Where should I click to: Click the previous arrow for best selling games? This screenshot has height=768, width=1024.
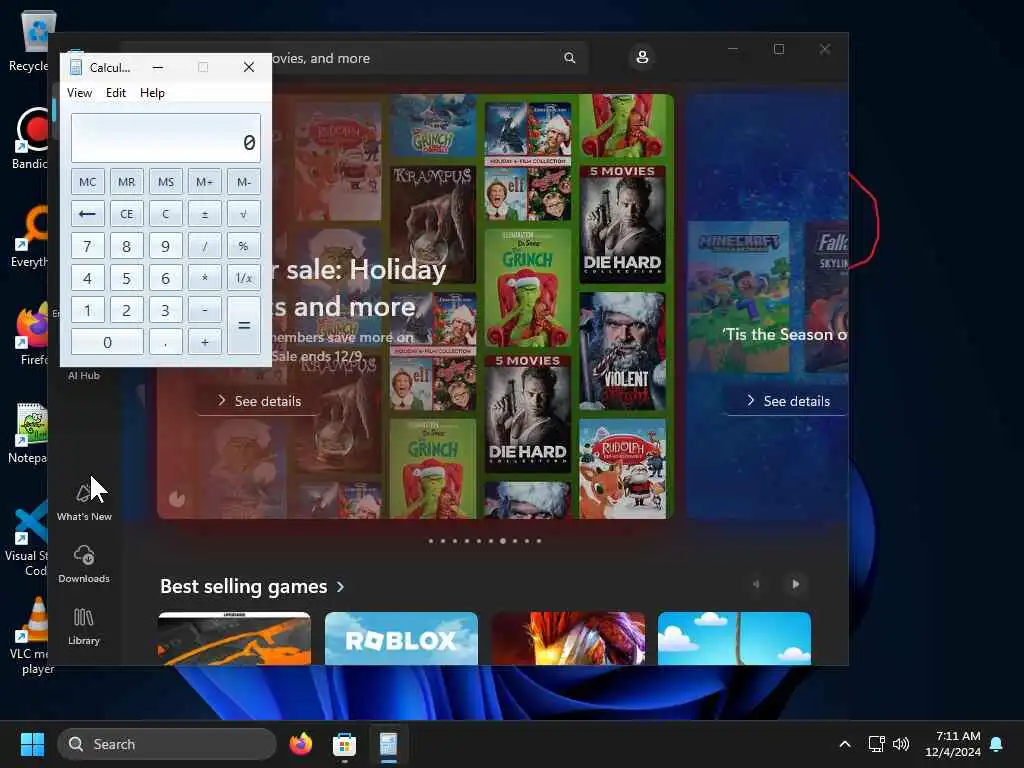[756, 584]
